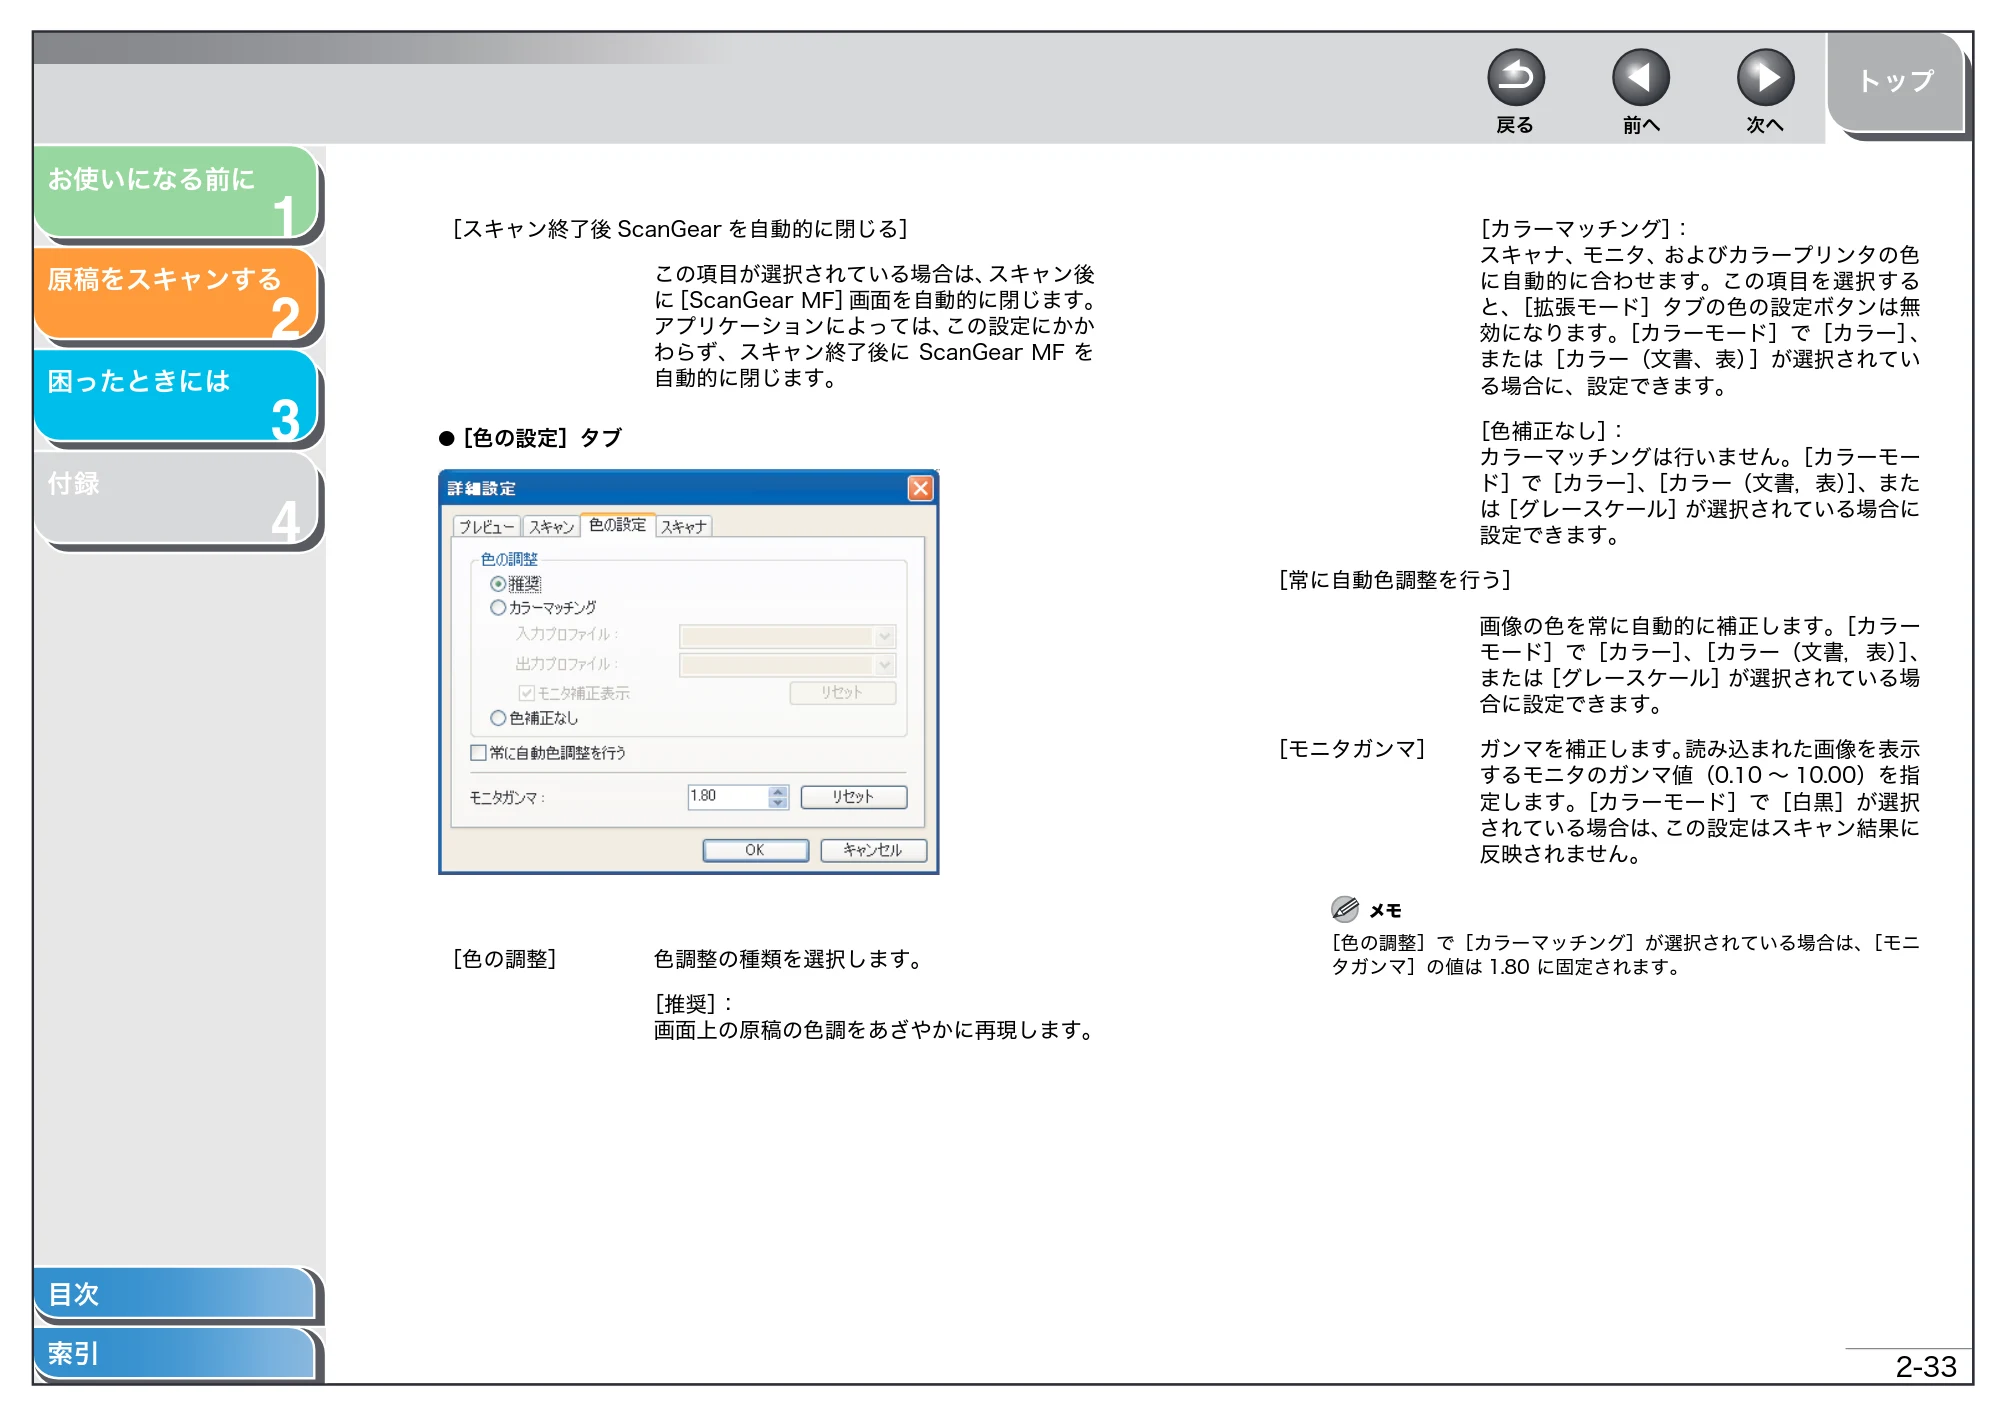Screen dimensions: 2000x1415
Task: Select the 色の設定 tab
Action: click(x=617, y=525)
